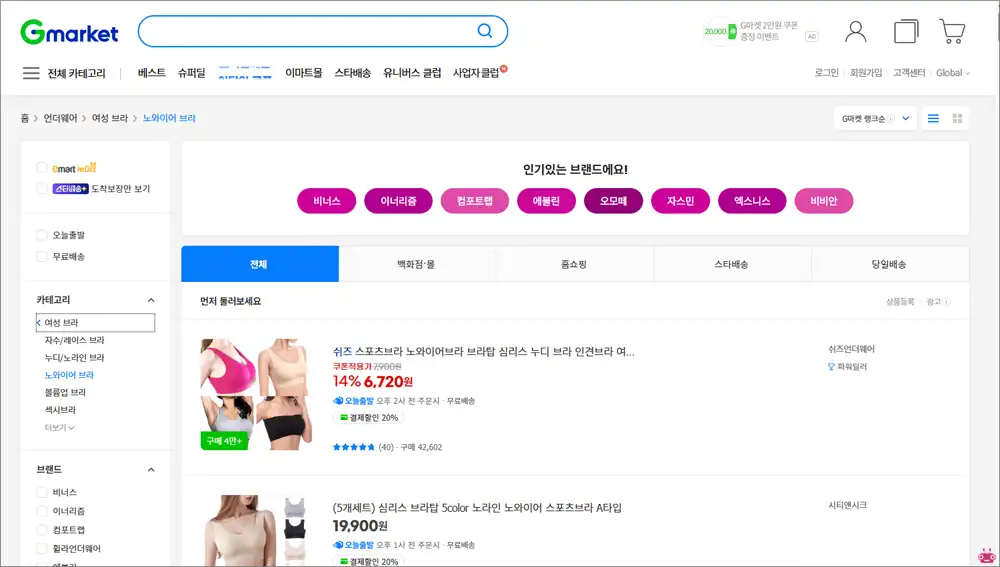The height and width of the screenshot is (567, 1000).
Task: Click info icon next to 광고
Action: coord(946,302)
